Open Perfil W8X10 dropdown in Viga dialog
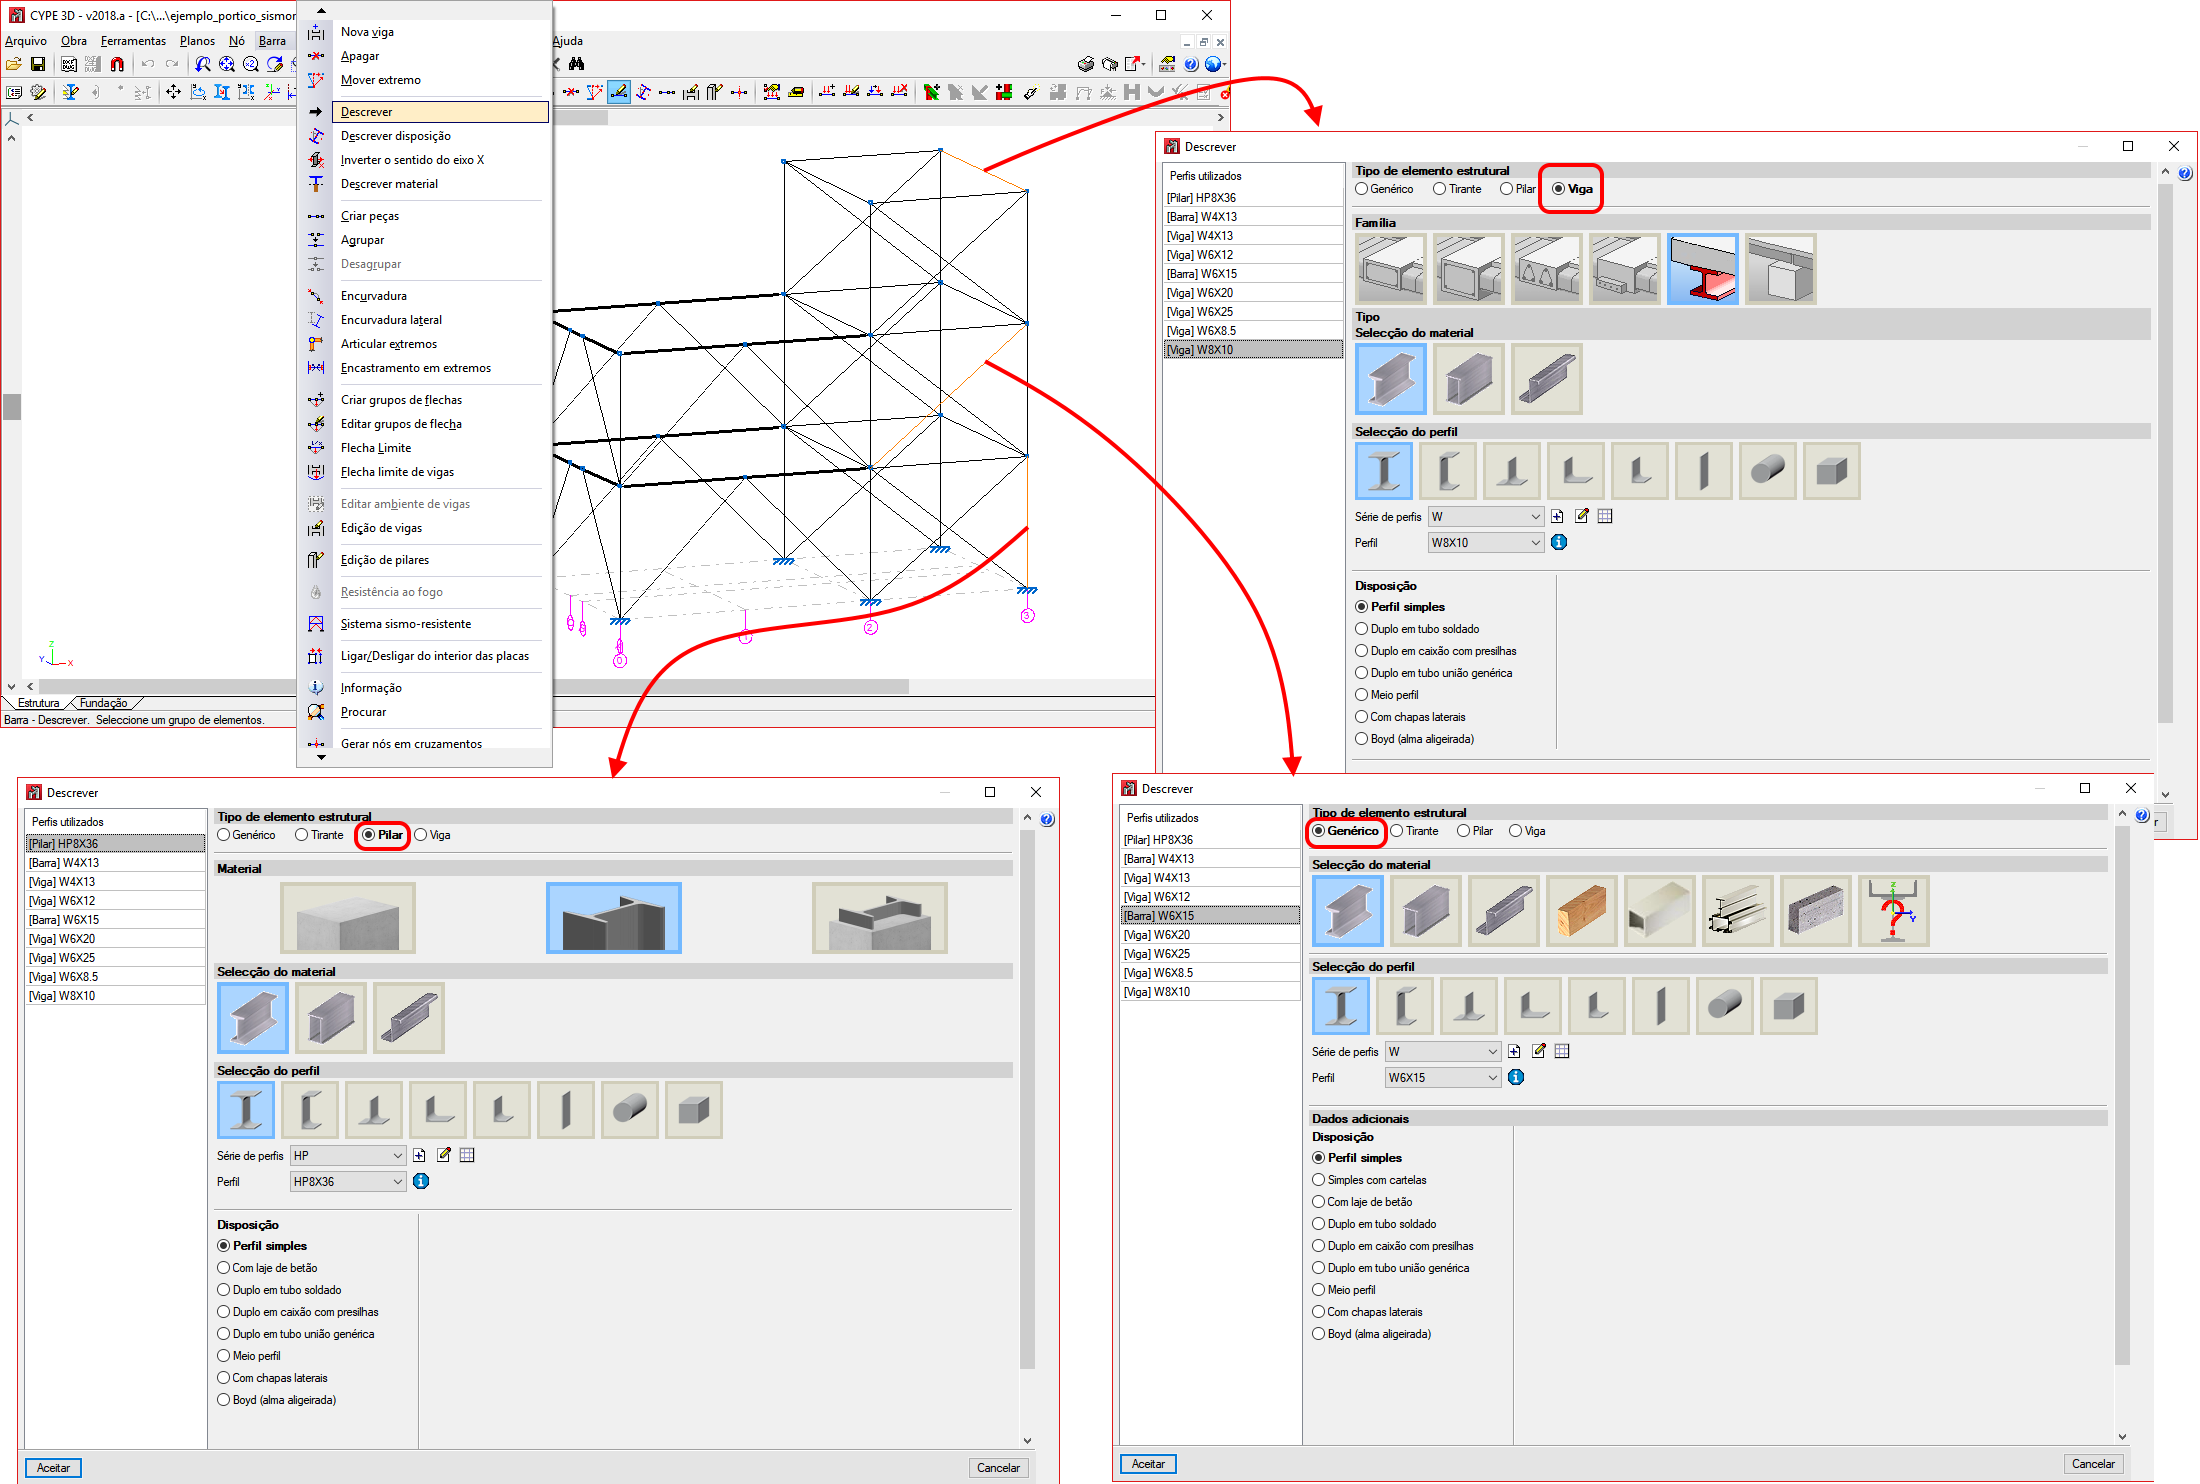The width and height of the screenshot is (2200, 1484). (x=1486, y=542)
